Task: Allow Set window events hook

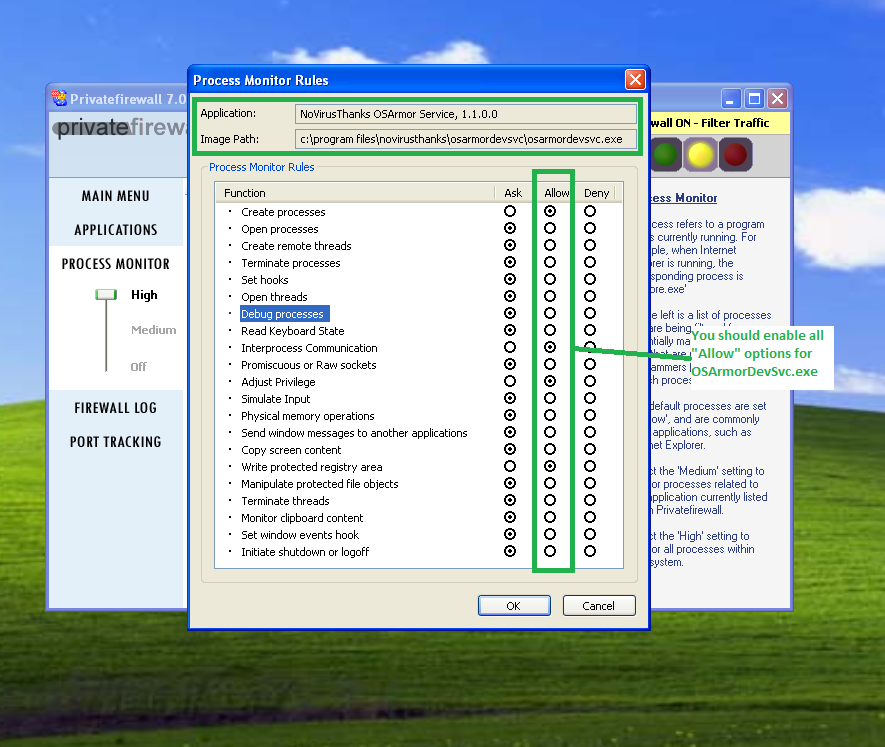Action: click(550, 534)
